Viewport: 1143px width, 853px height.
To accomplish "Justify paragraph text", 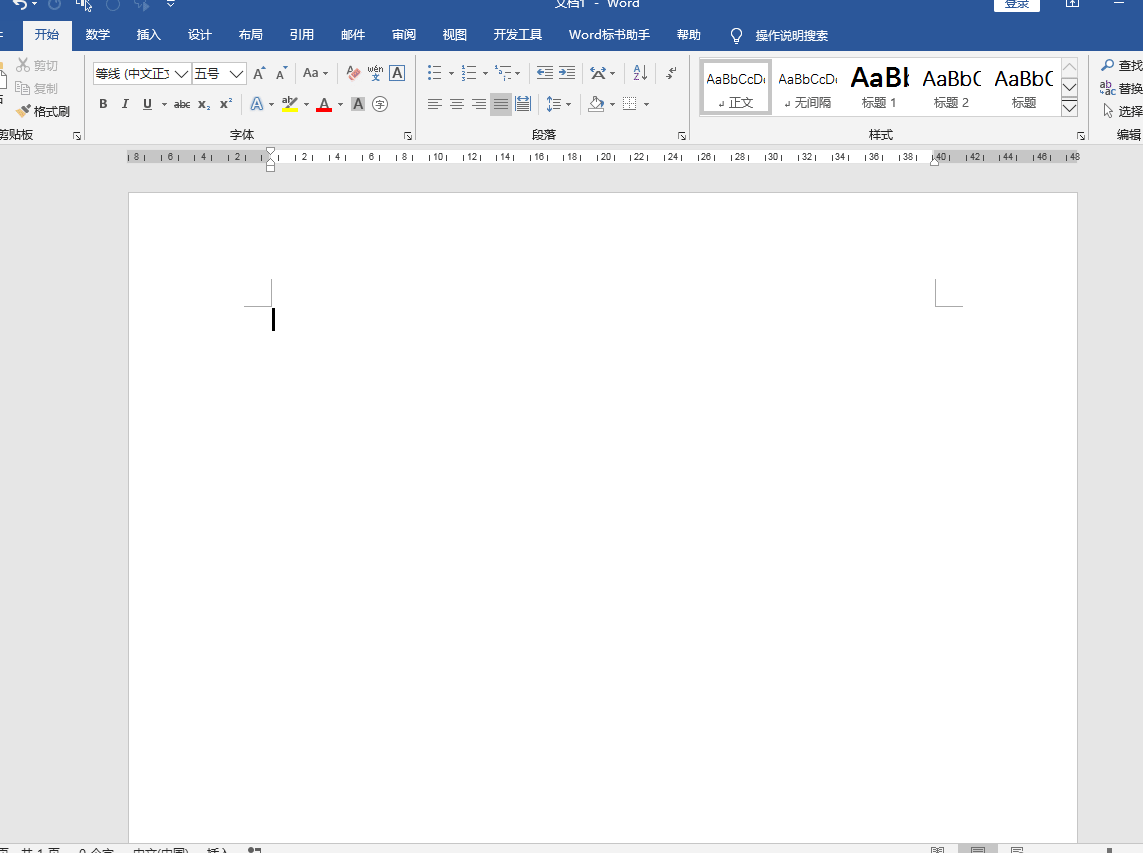I will tap(501, 104).
